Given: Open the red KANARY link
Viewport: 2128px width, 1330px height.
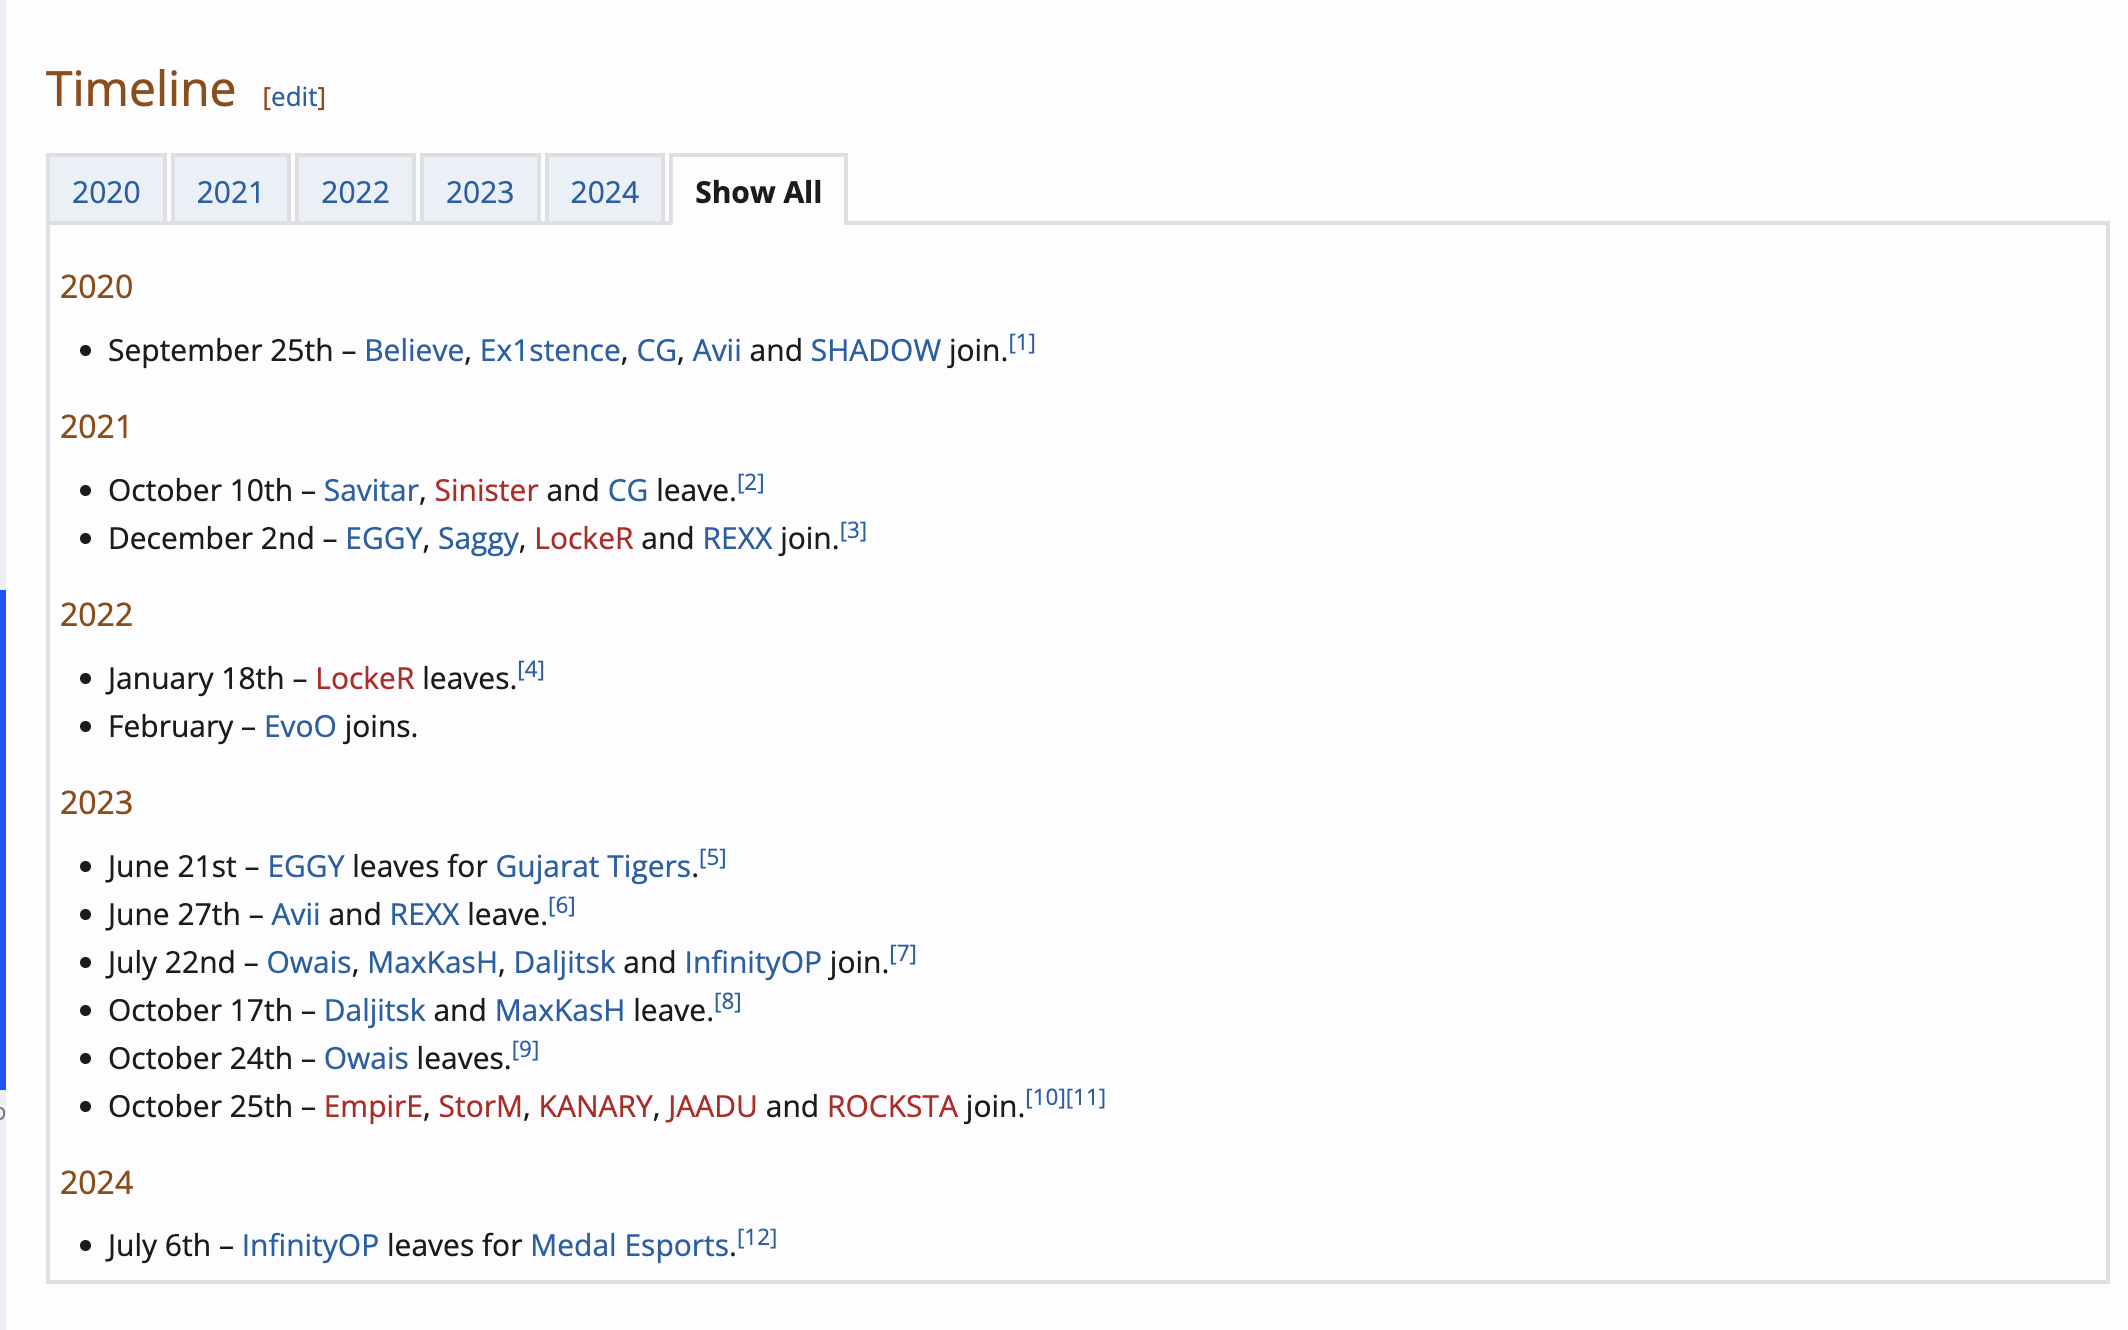Looking at the screenshot, I should click(595, 1106).
